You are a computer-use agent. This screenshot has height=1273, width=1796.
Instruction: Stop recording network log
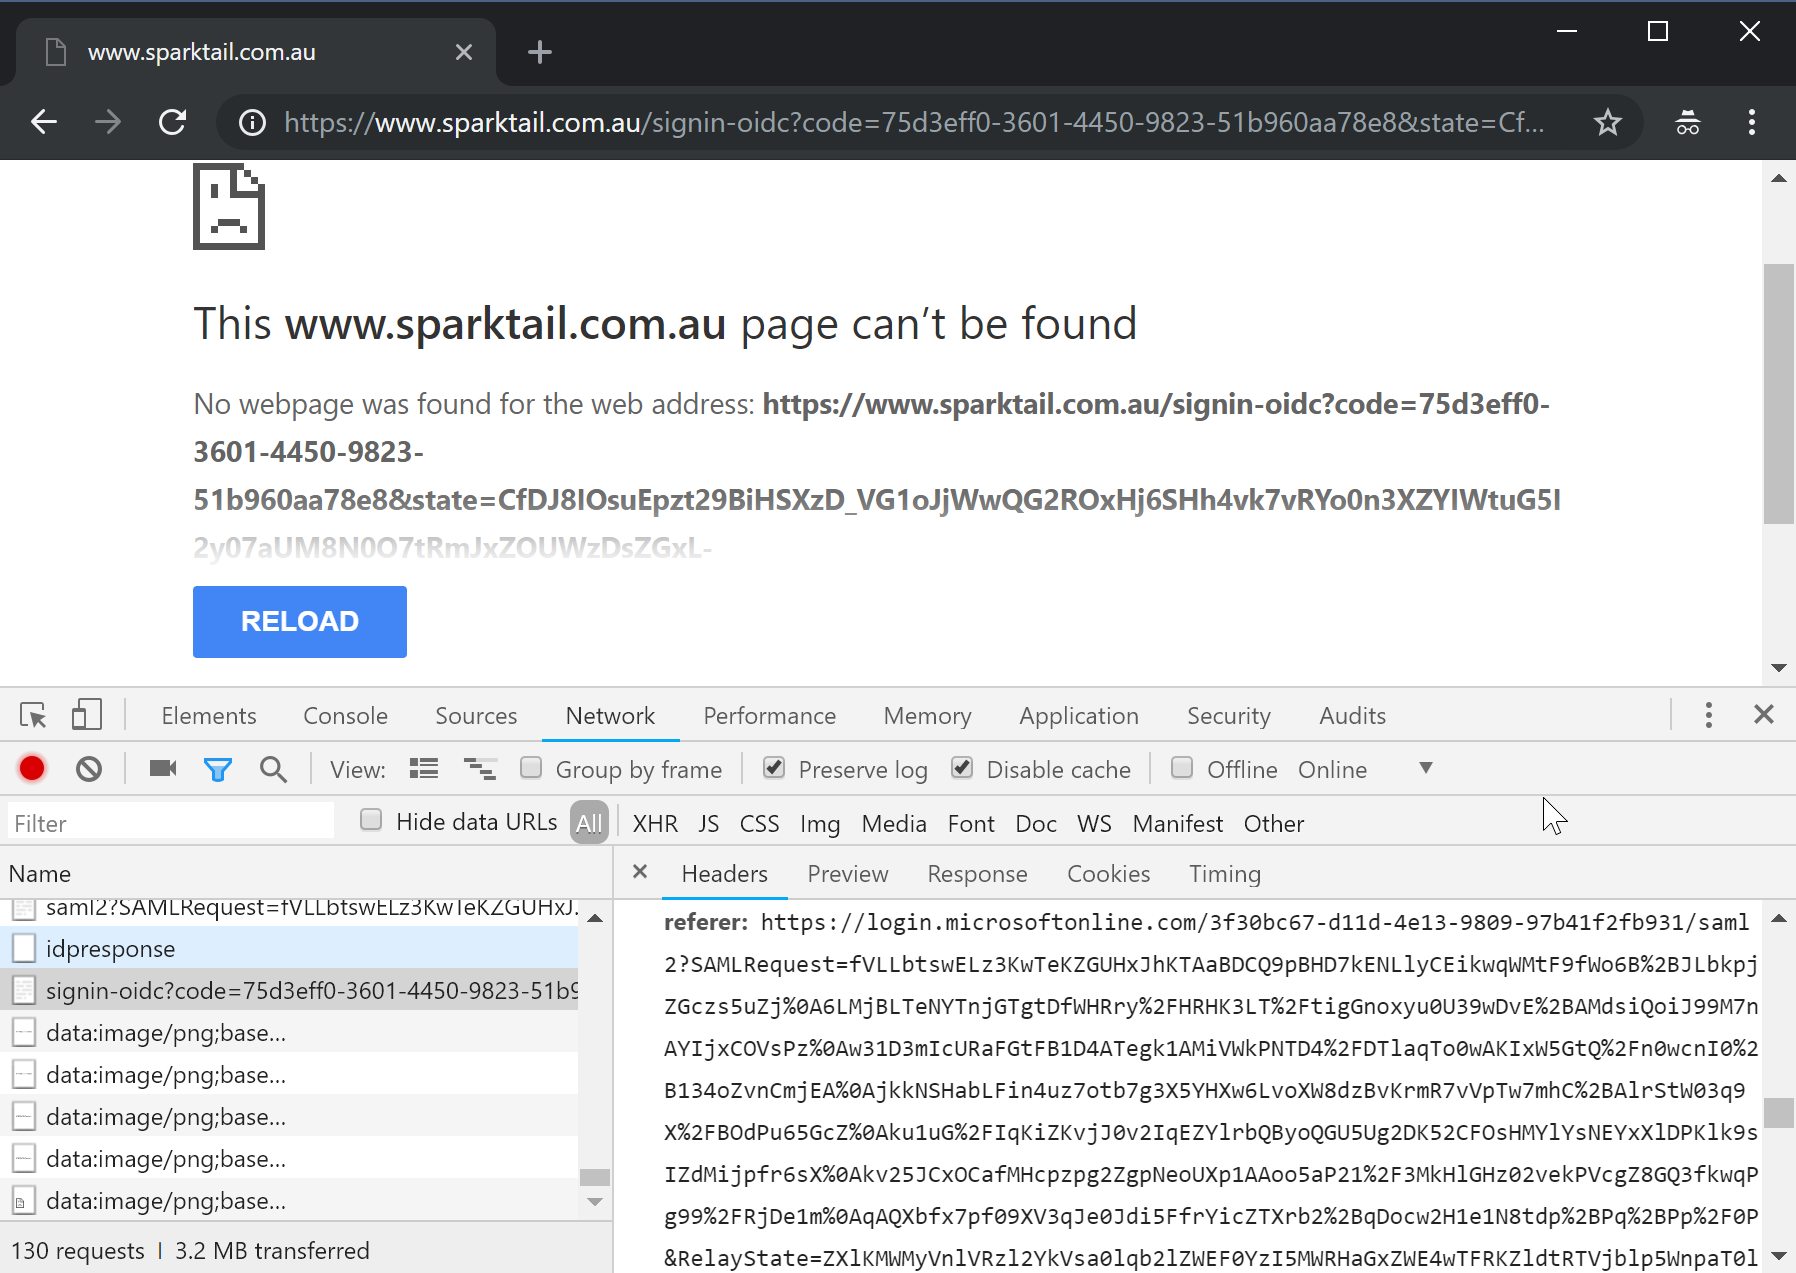tap(31, 768)
